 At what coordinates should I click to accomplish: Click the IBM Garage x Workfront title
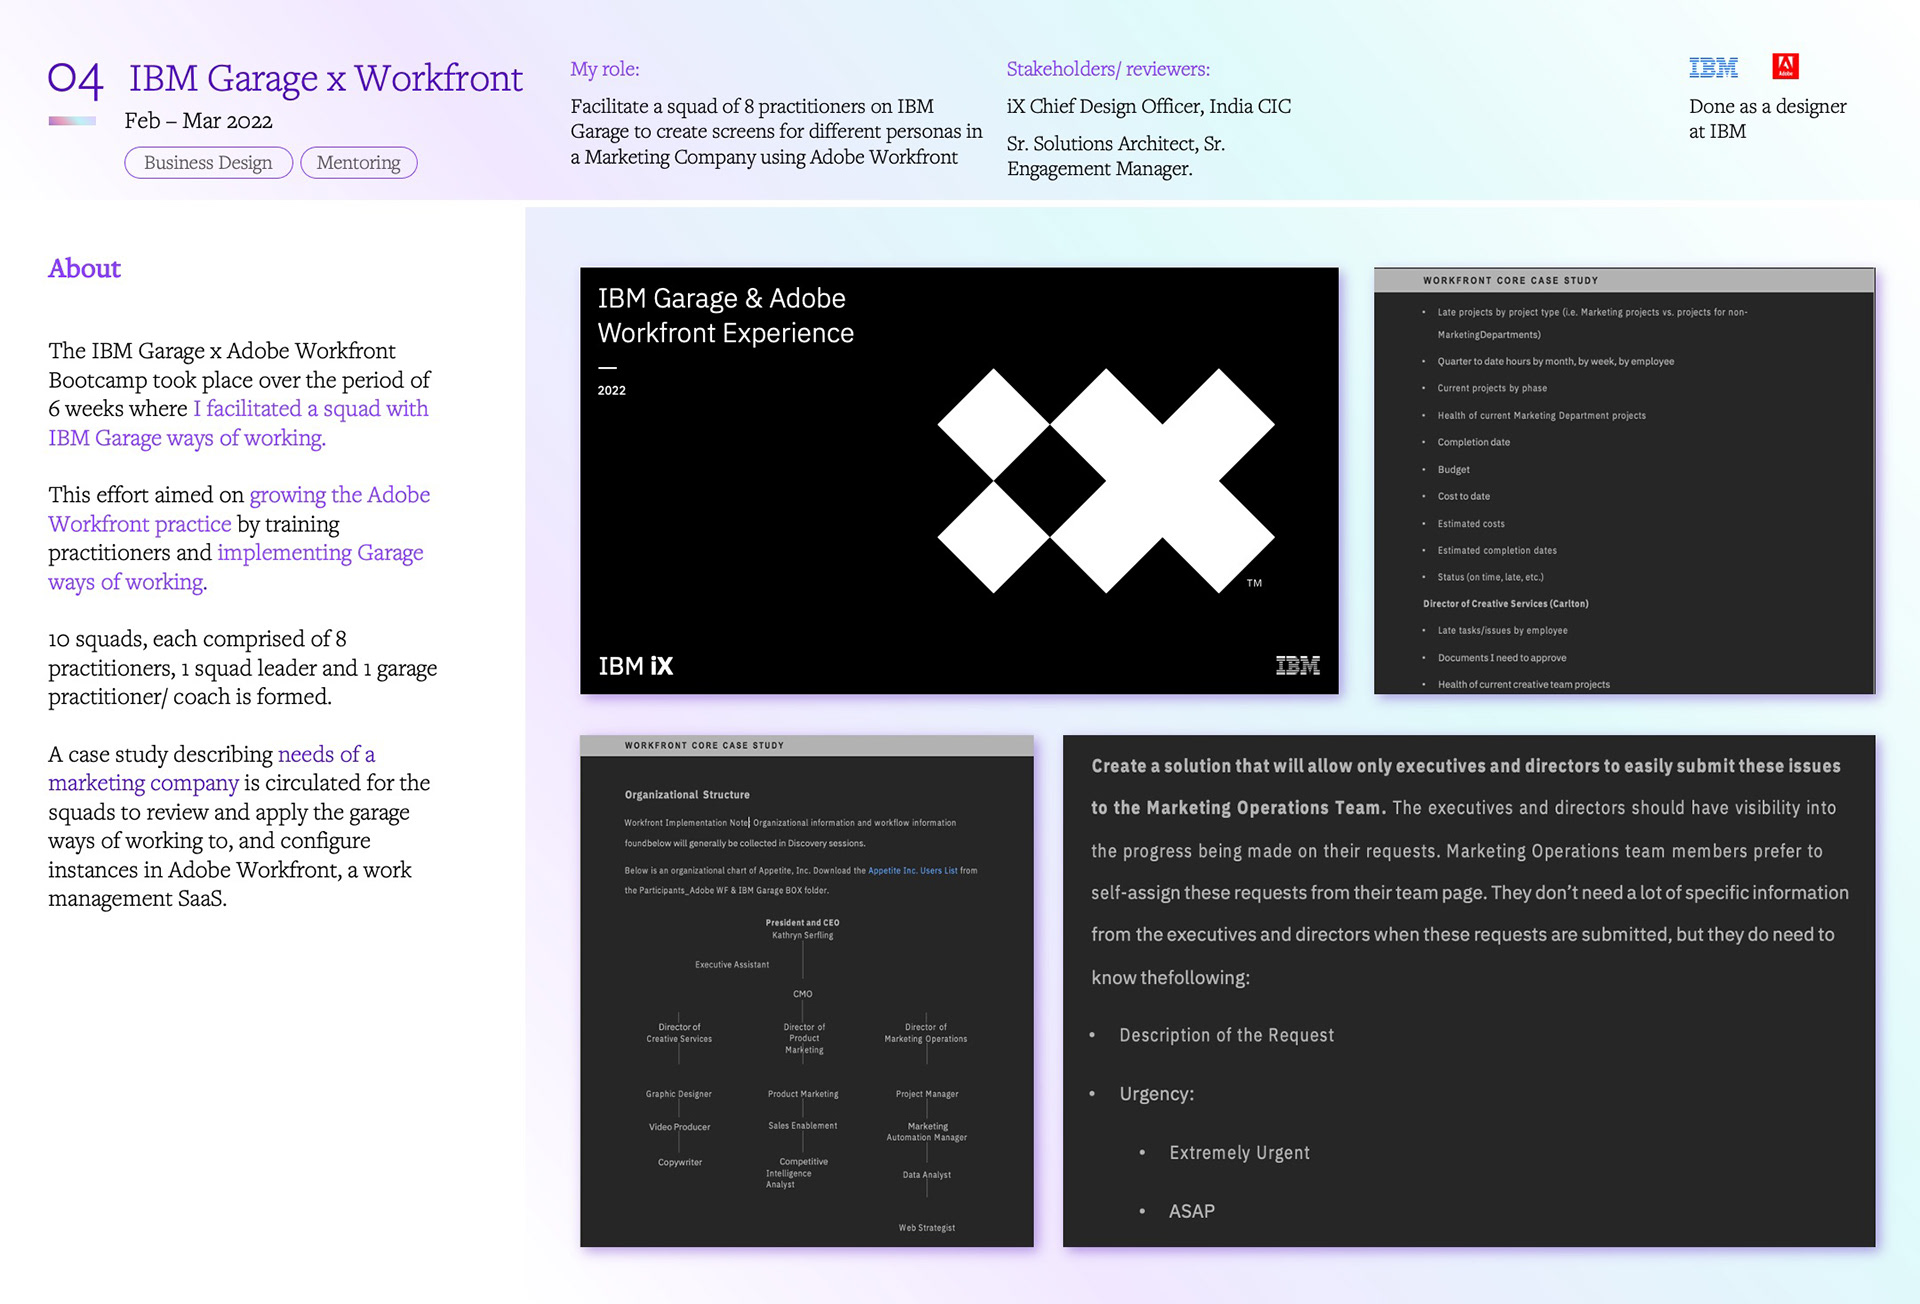point(325,79)
